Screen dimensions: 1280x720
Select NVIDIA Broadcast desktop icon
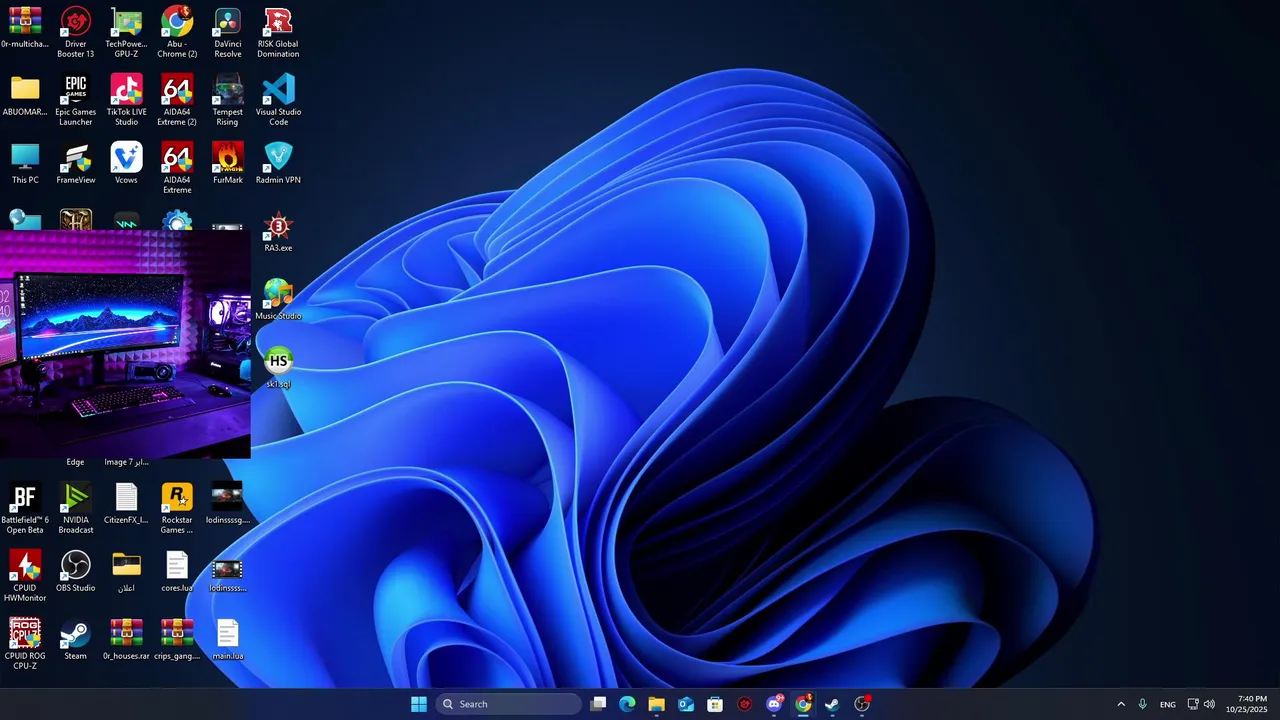pyautogui.click(x=76, y=510)
